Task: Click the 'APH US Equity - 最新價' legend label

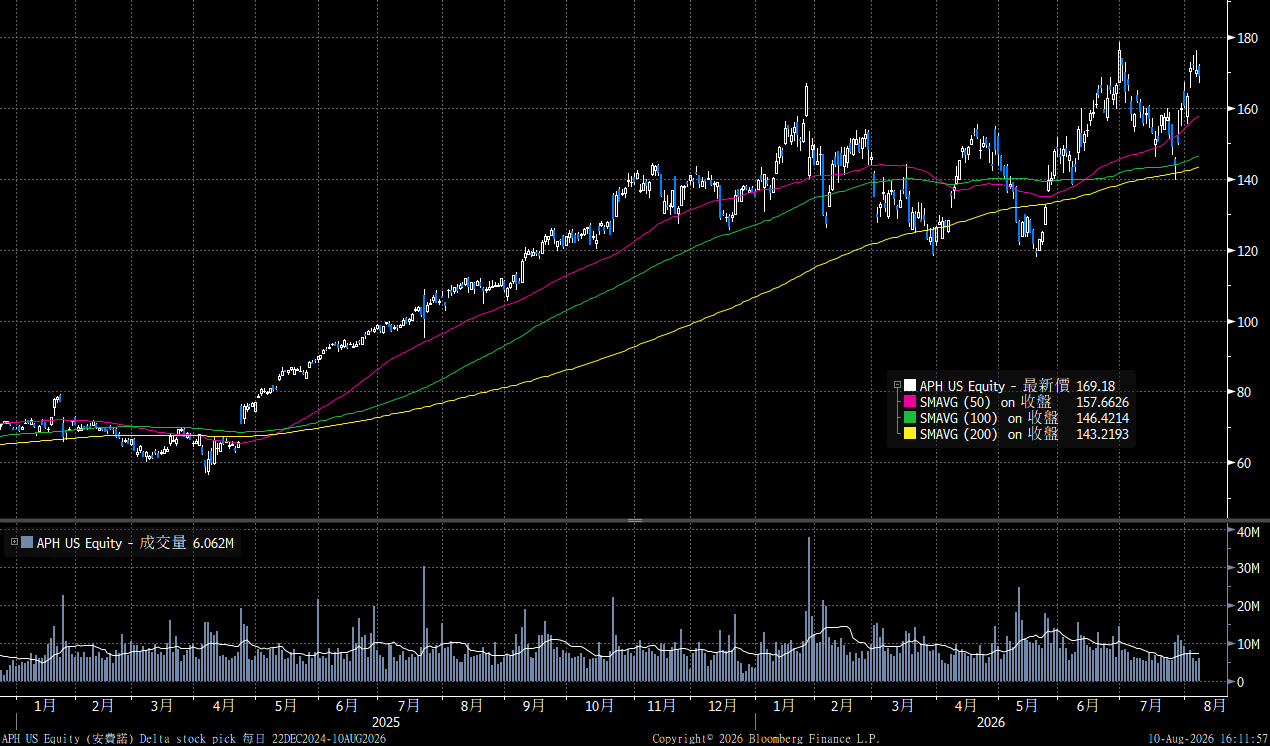Action: pyautogui.click(x=995, y=385)
